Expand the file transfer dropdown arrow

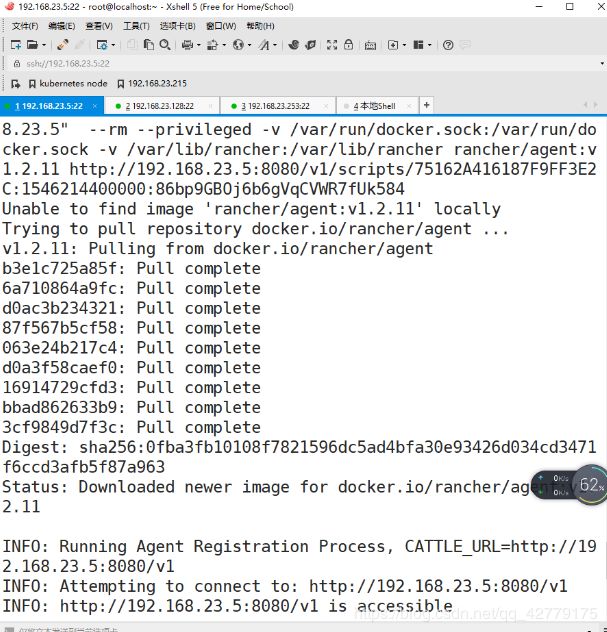pyautogui.click(x=224, y=45)
